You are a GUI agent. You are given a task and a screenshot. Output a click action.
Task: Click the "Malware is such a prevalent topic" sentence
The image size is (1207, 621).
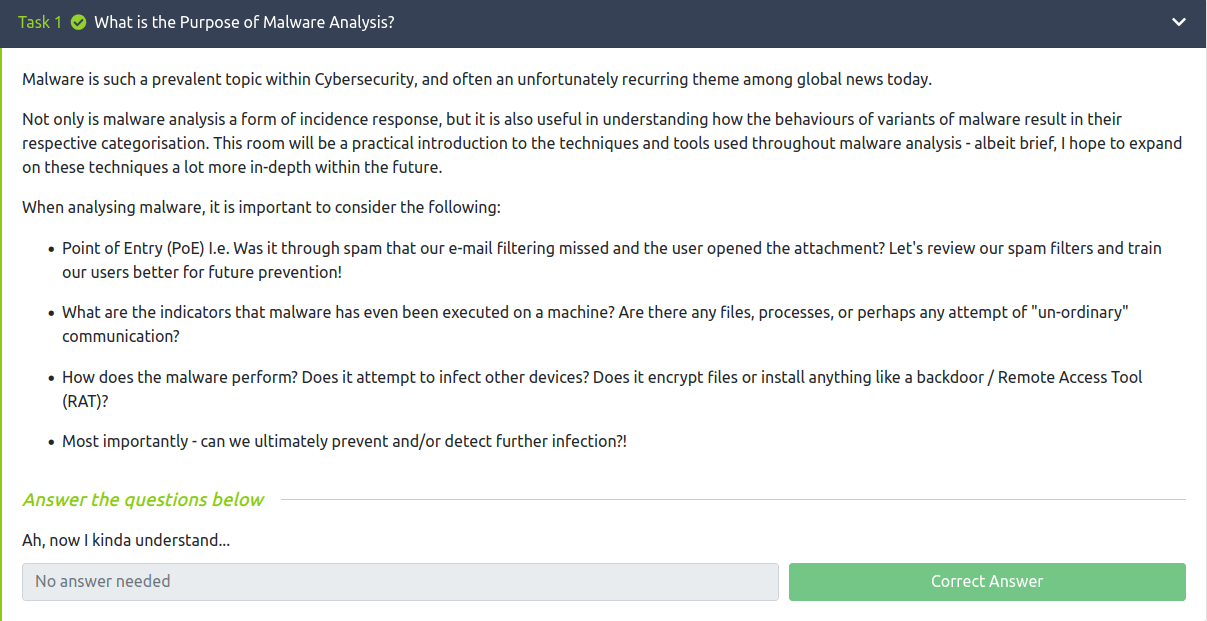(x=476, y=80)
